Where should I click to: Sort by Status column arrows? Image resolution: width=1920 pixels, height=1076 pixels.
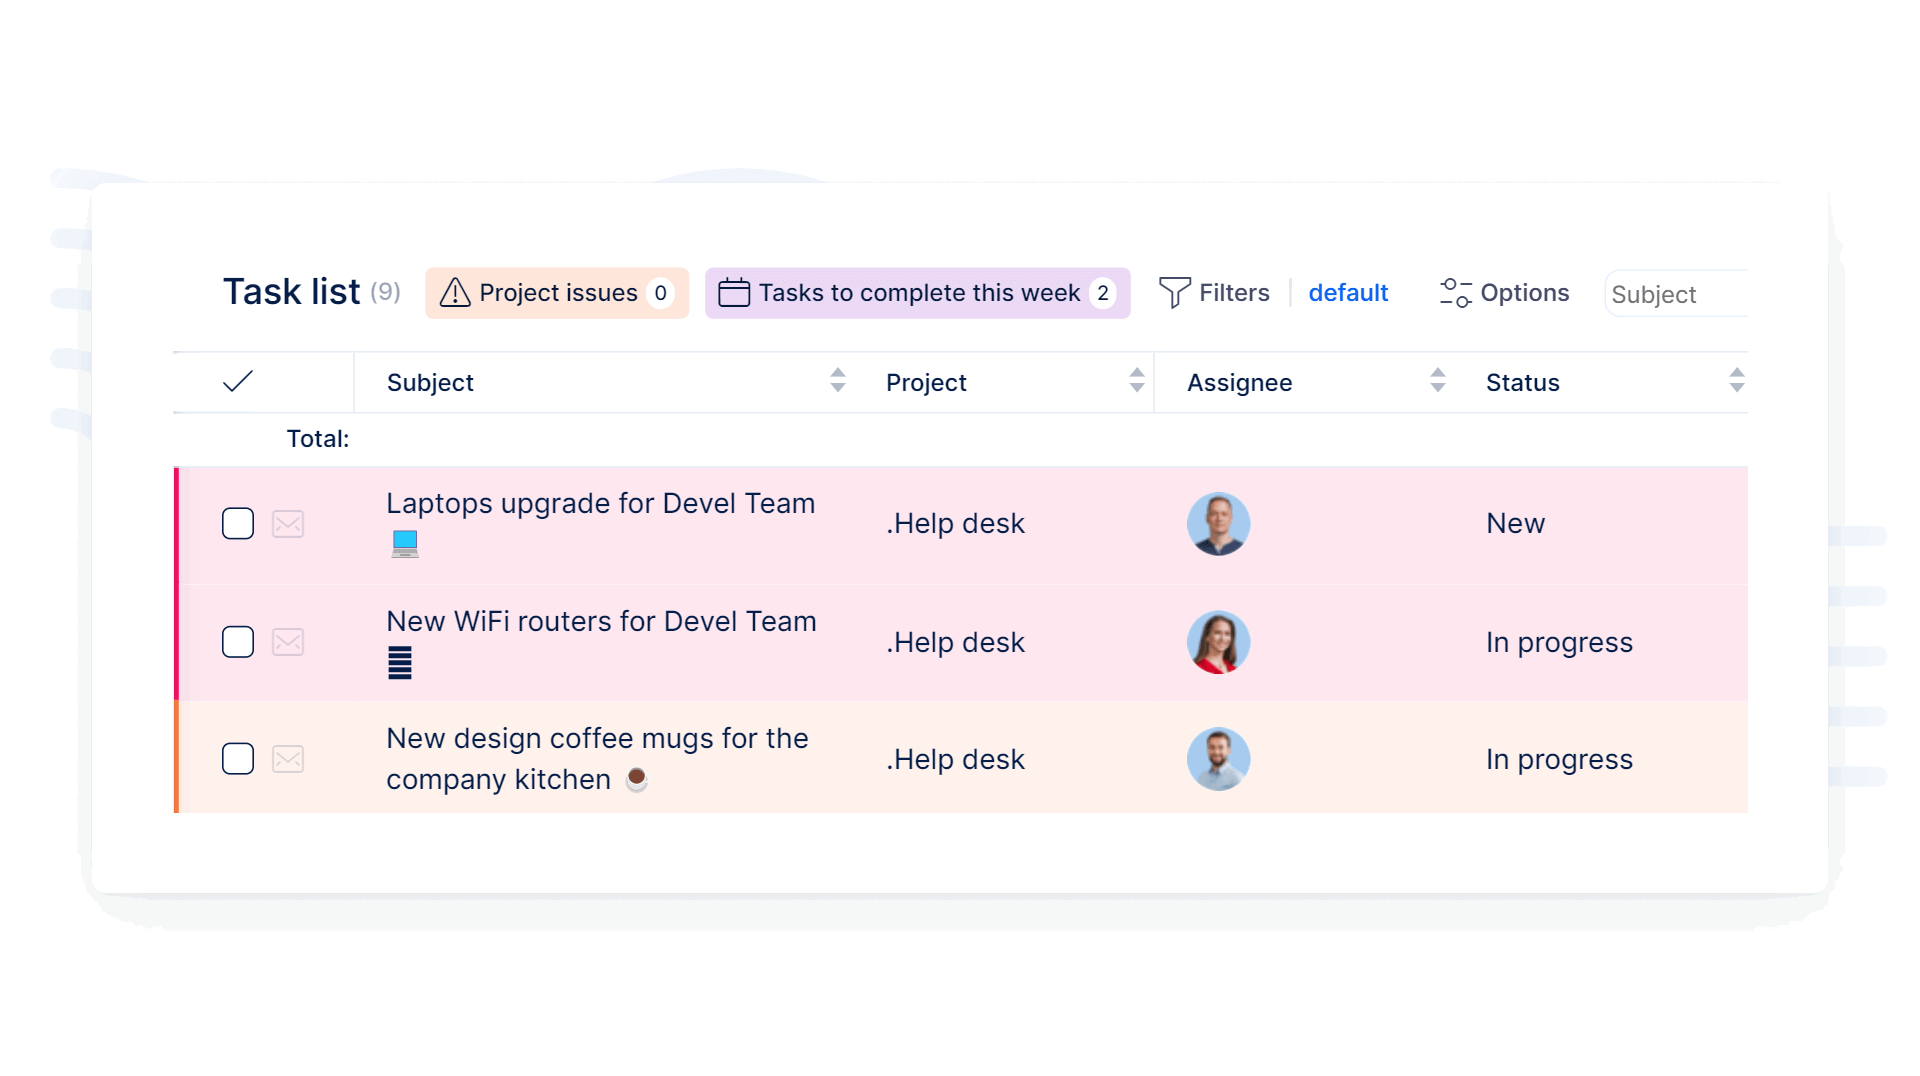click(1737, 381)
